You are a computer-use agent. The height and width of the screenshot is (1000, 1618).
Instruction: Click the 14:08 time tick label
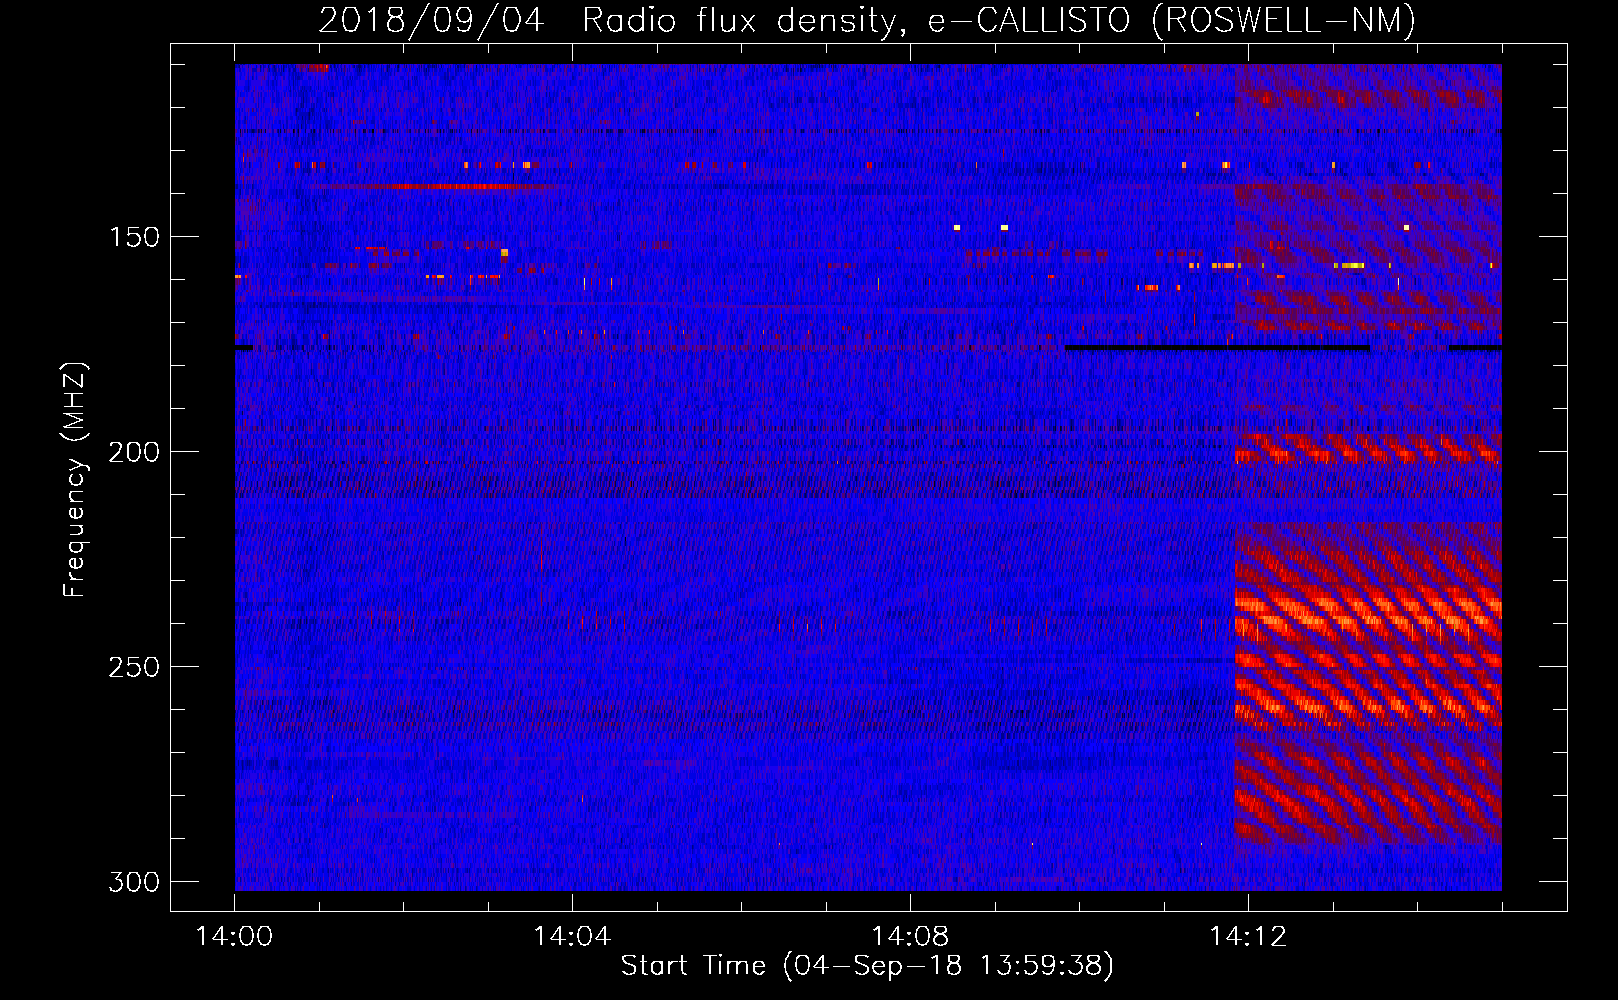pyautogui.click(x=910, y=937)
